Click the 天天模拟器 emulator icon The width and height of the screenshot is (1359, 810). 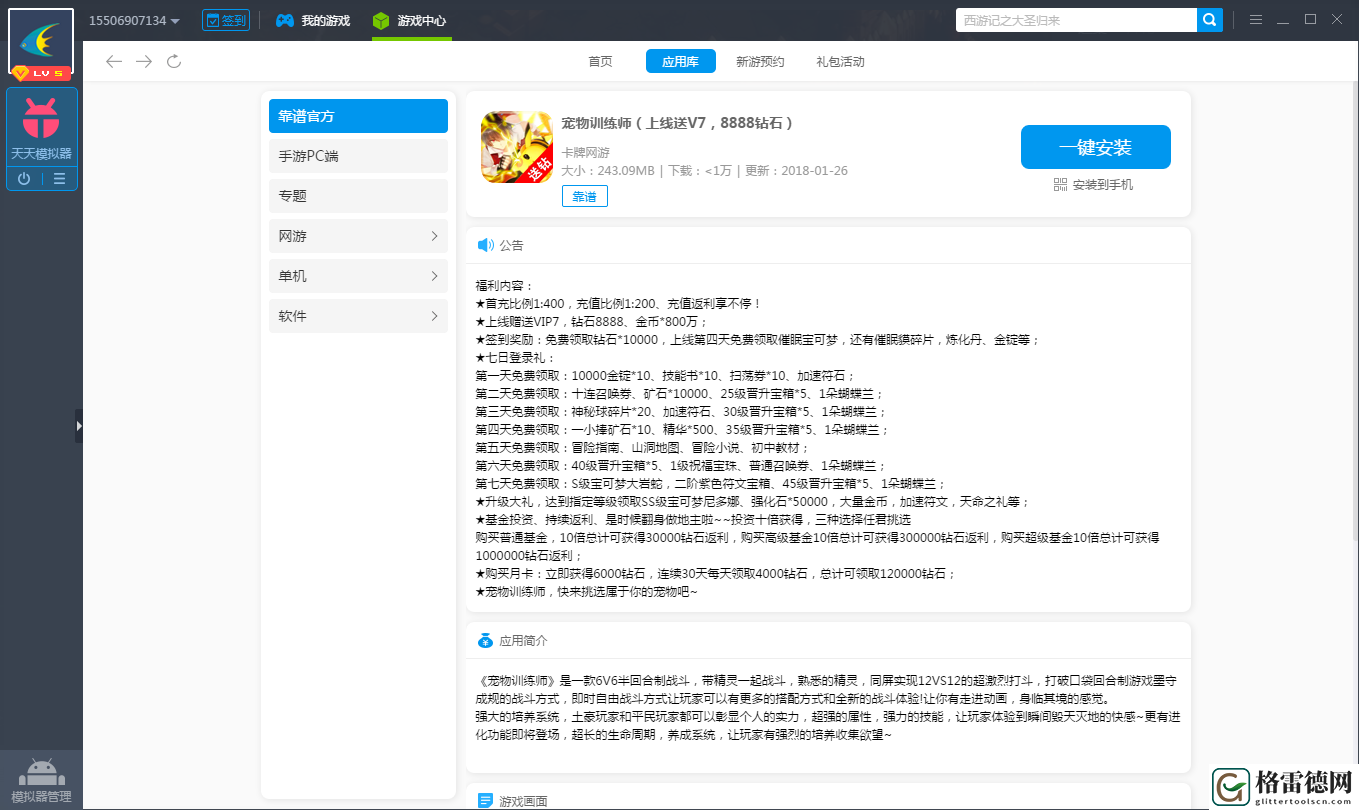[x=41, y=118]
